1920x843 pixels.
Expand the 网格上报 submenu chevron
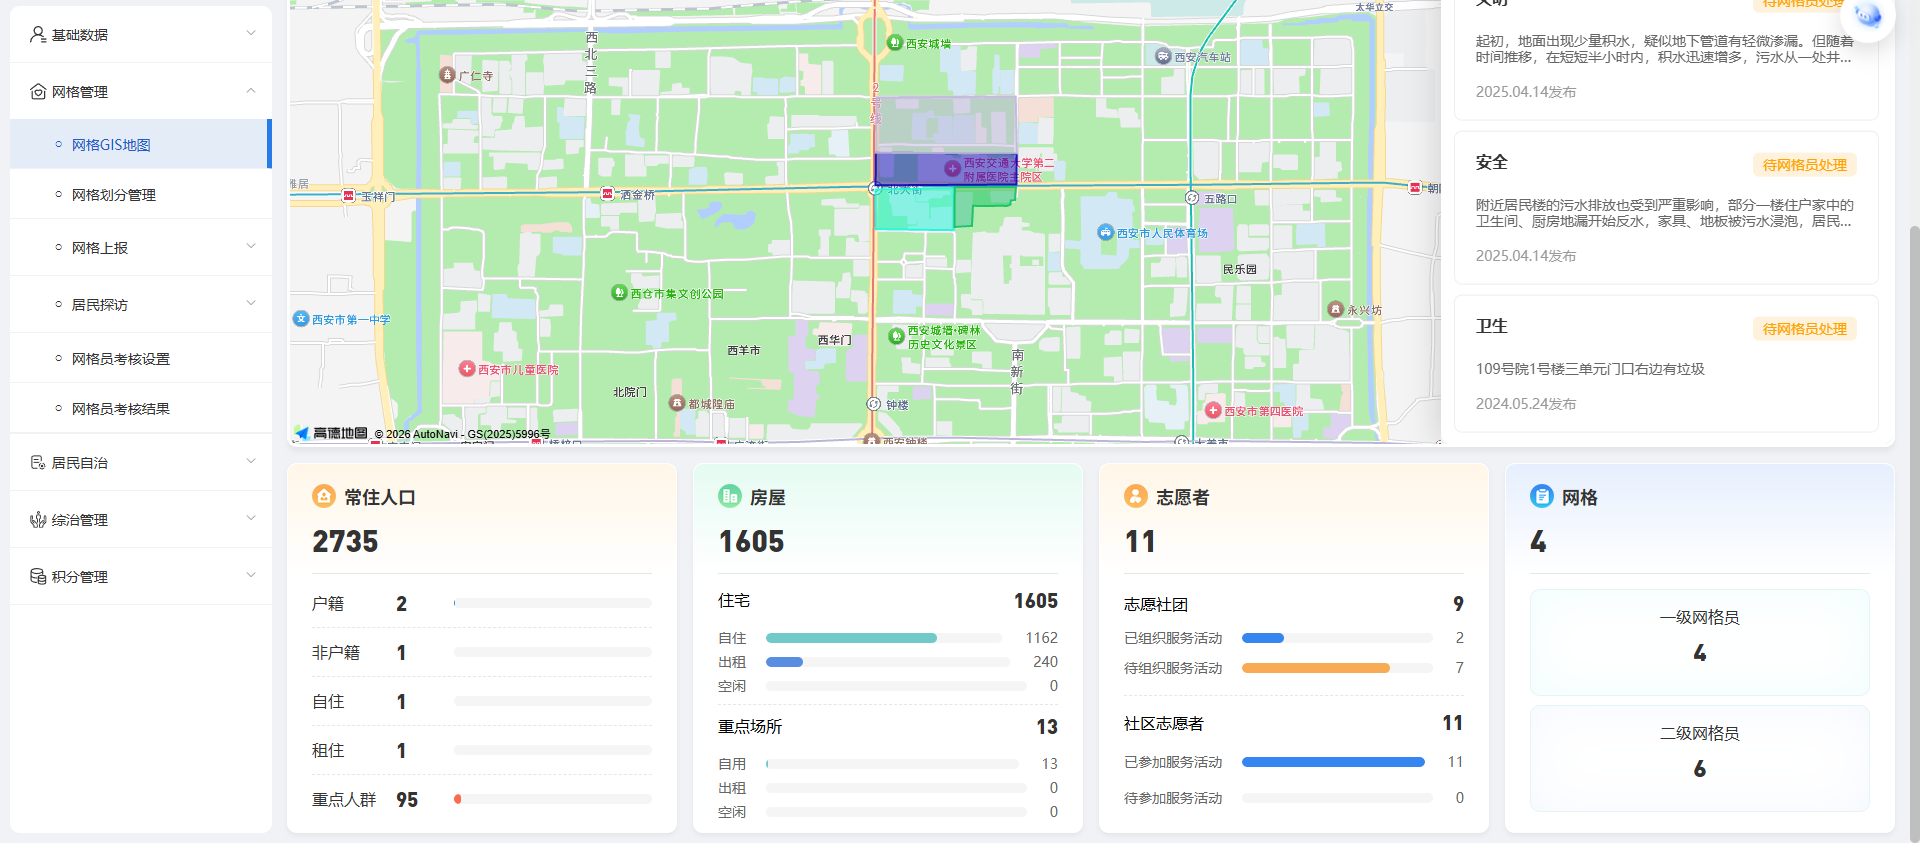click(251, 246)
